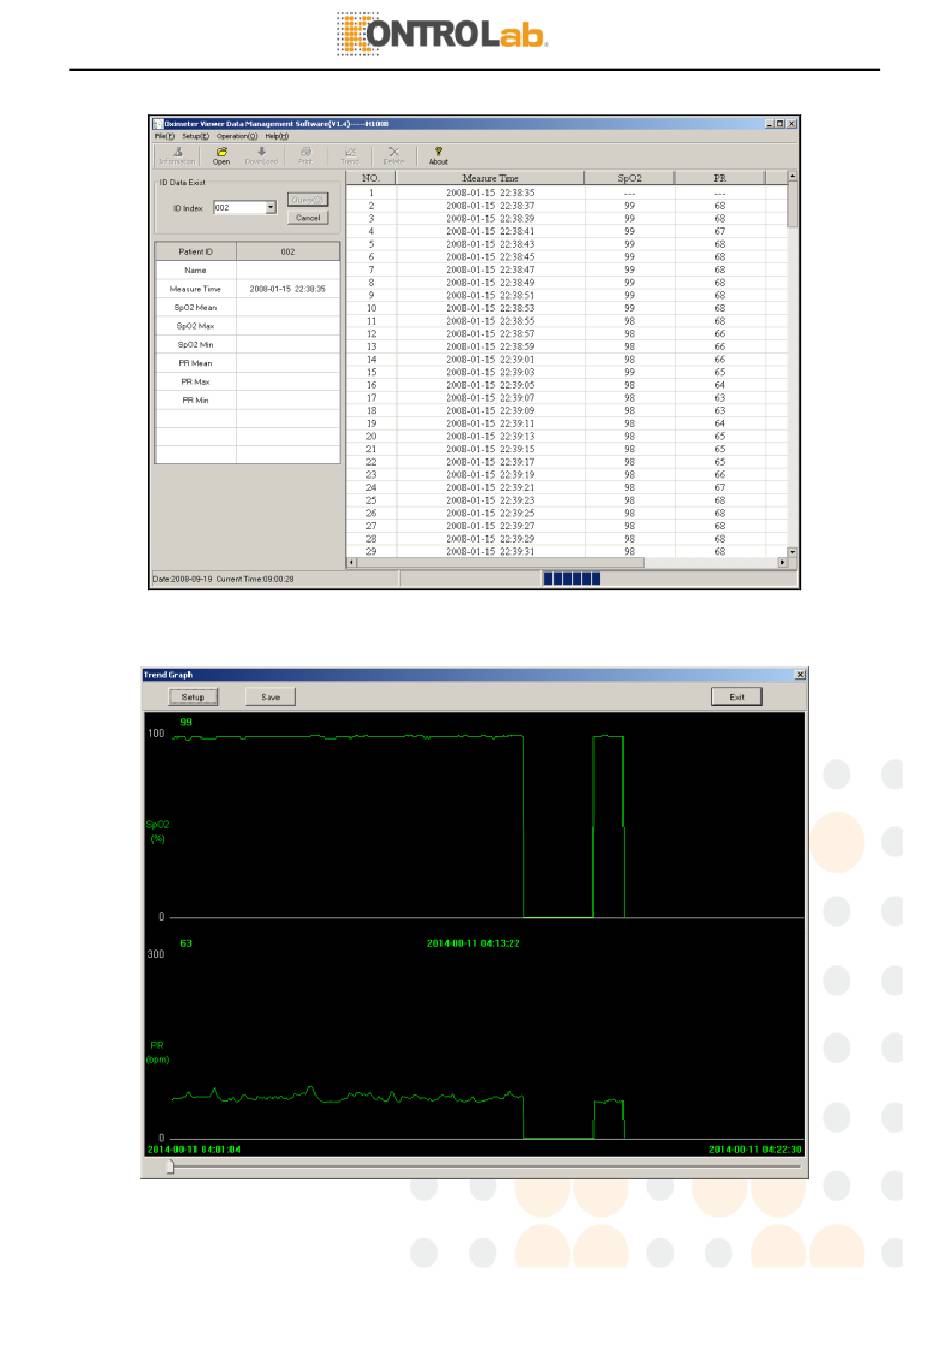Click the Delete toolbar icon
Screen dimensions: 950x1355
394,156
